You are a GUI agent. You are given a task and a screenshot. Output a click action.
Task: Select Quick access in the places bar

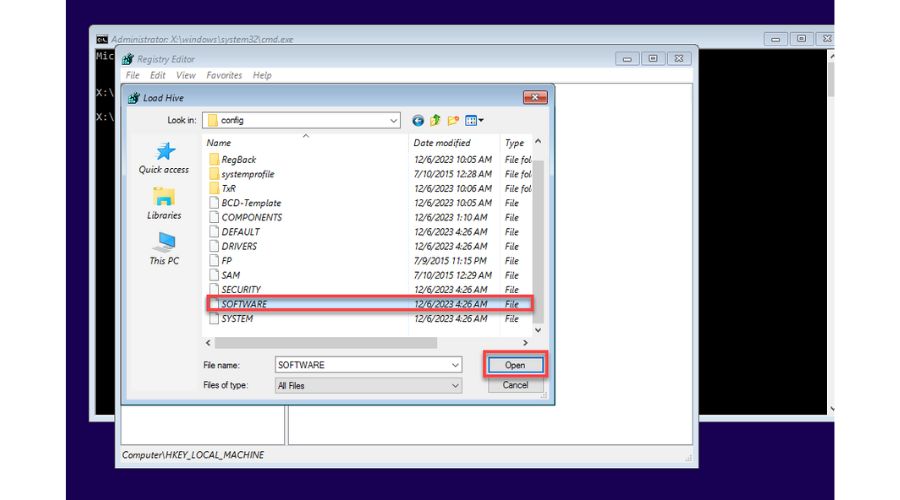coord(164,158)
